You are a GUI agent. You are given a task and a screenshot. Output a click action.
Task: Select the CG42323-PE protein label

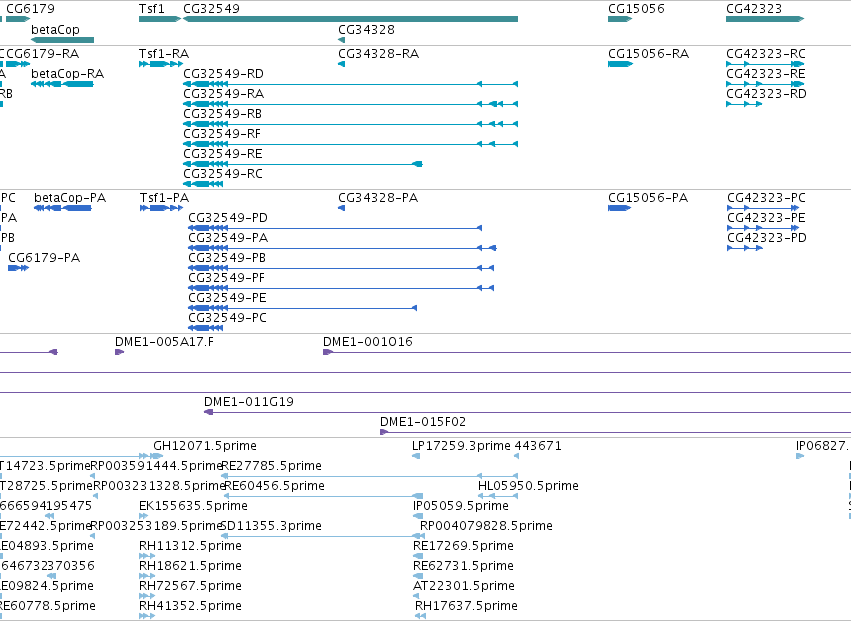tap(766, 218)
